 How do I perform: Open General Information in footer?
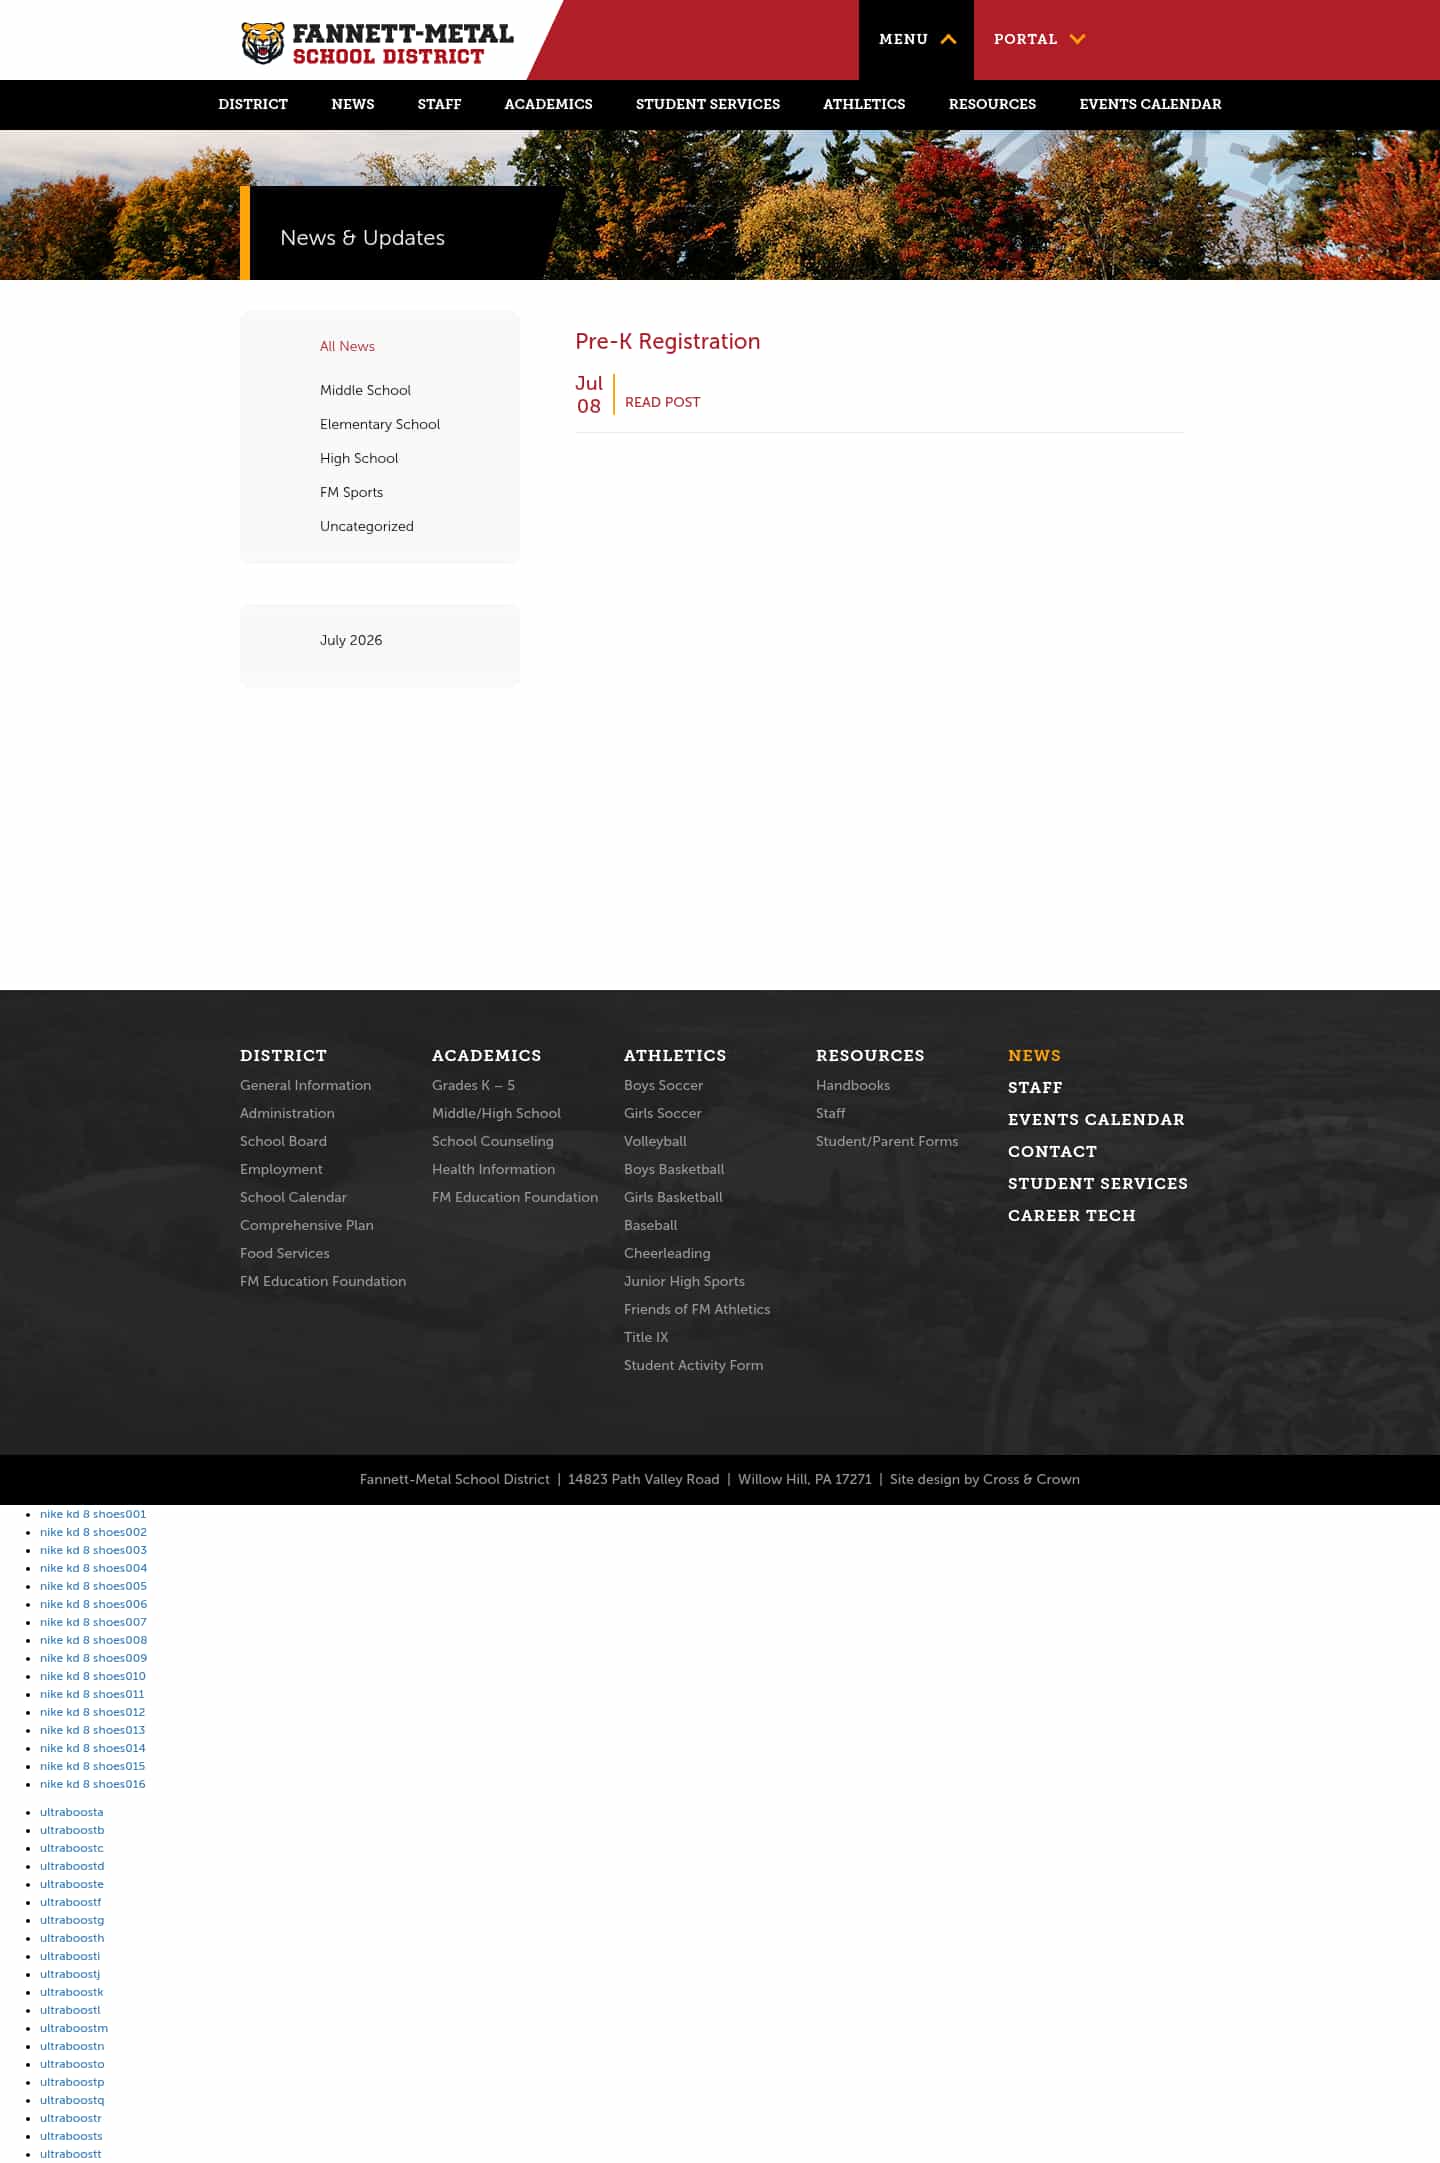305,1085
